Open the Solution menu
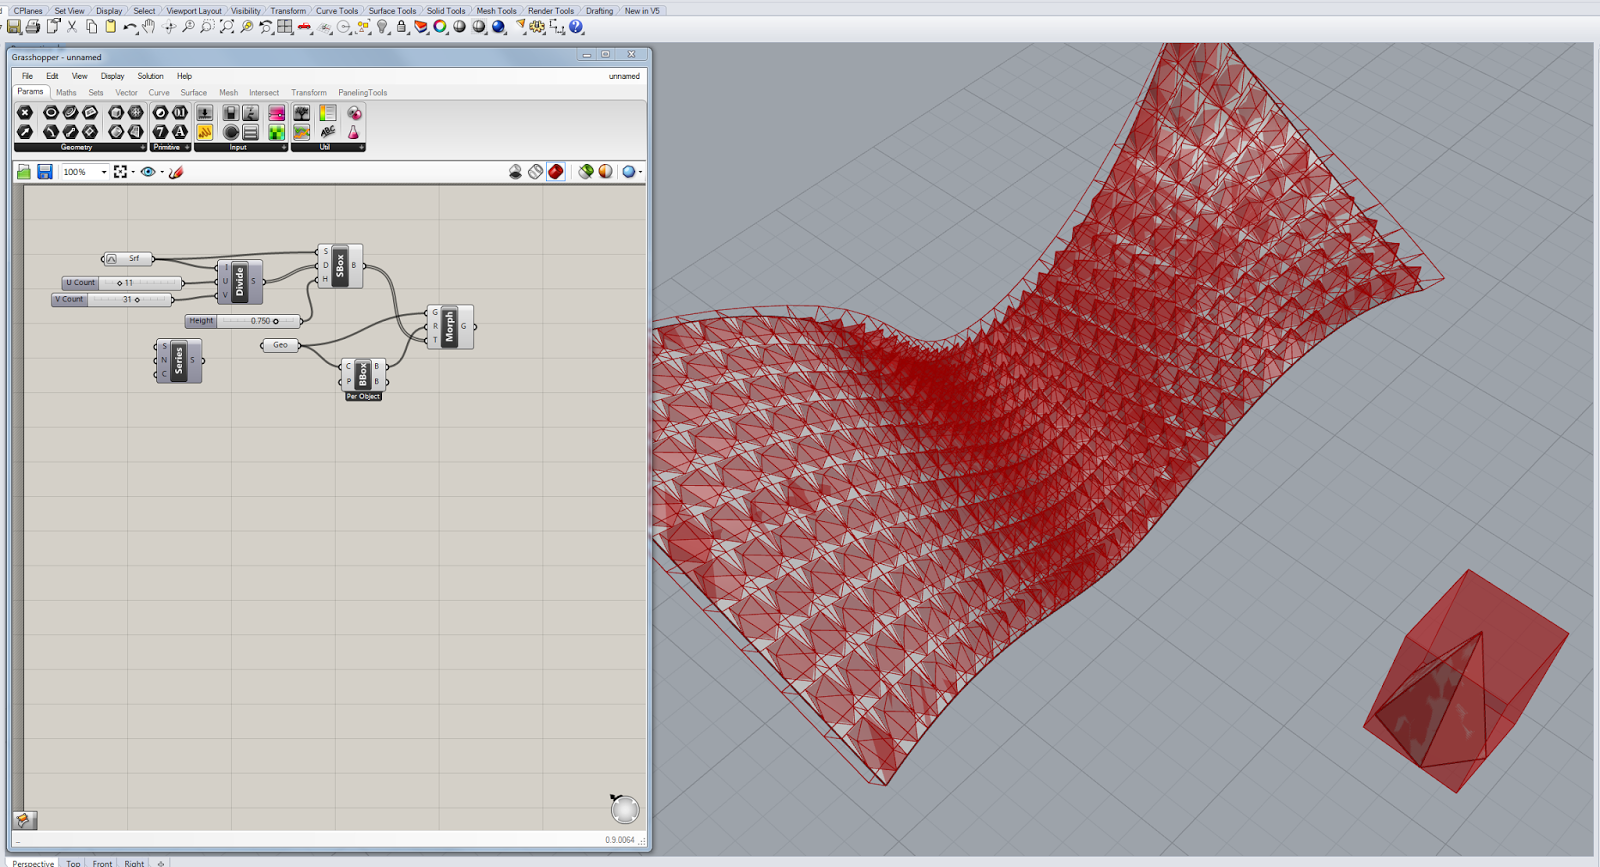 pos(150,76)
